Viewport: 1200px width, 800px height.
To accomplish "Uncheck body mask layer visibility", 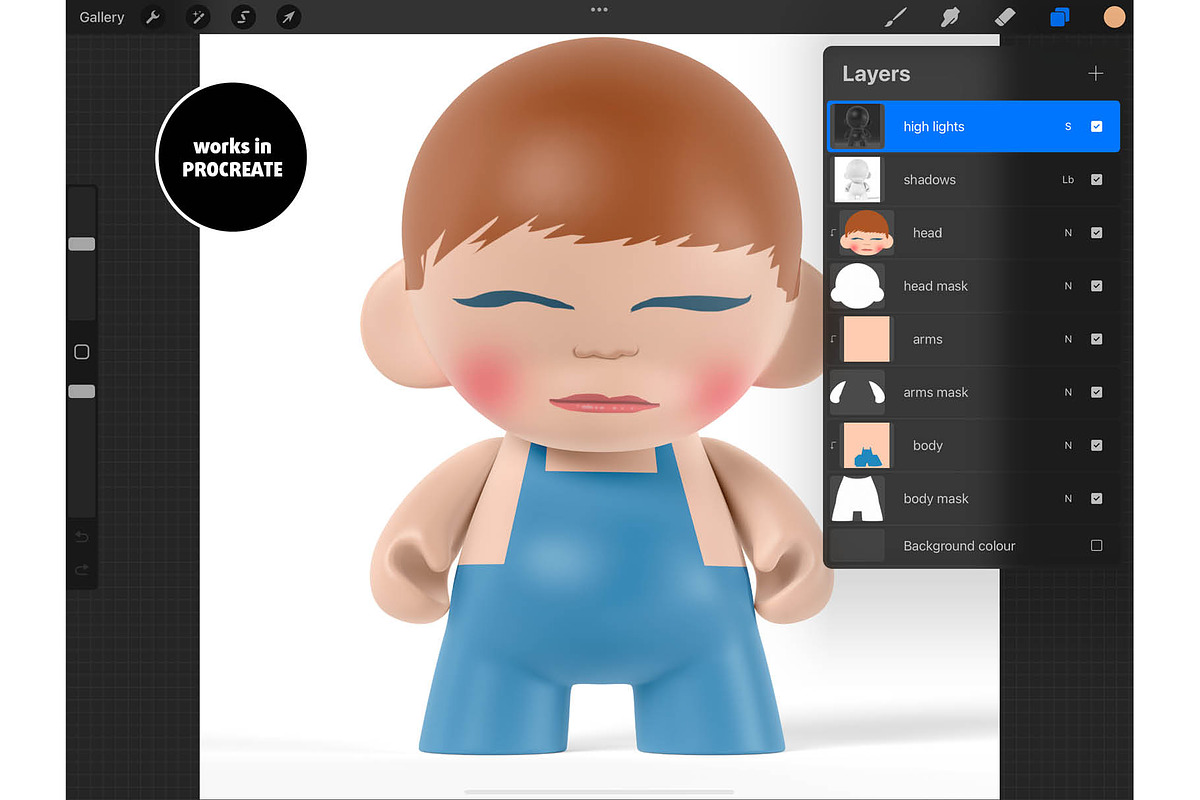I will coord(1097,498).
